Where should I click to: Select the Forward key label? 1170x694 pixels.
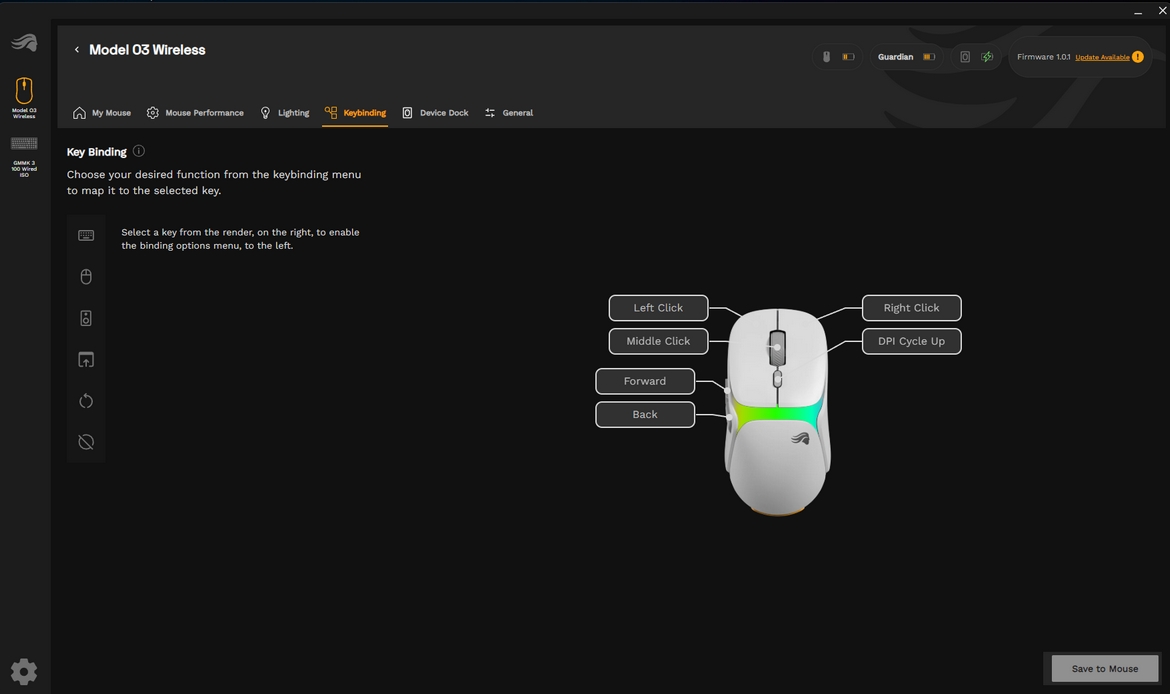point(645,381)
